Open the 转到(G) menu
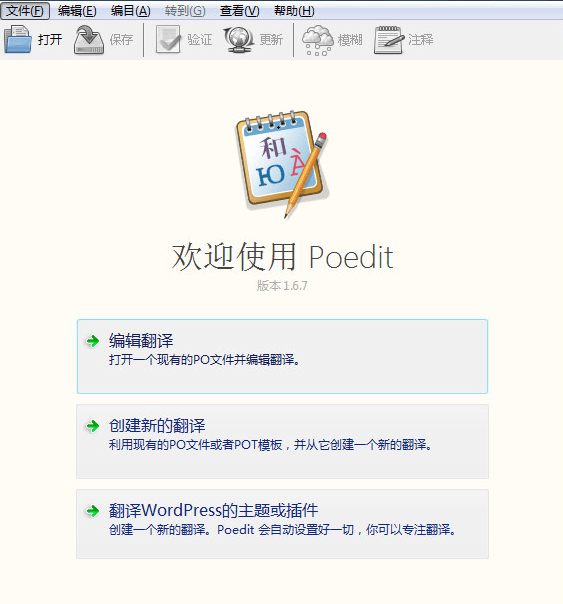 pyautogui.click(x=185, y=11)
